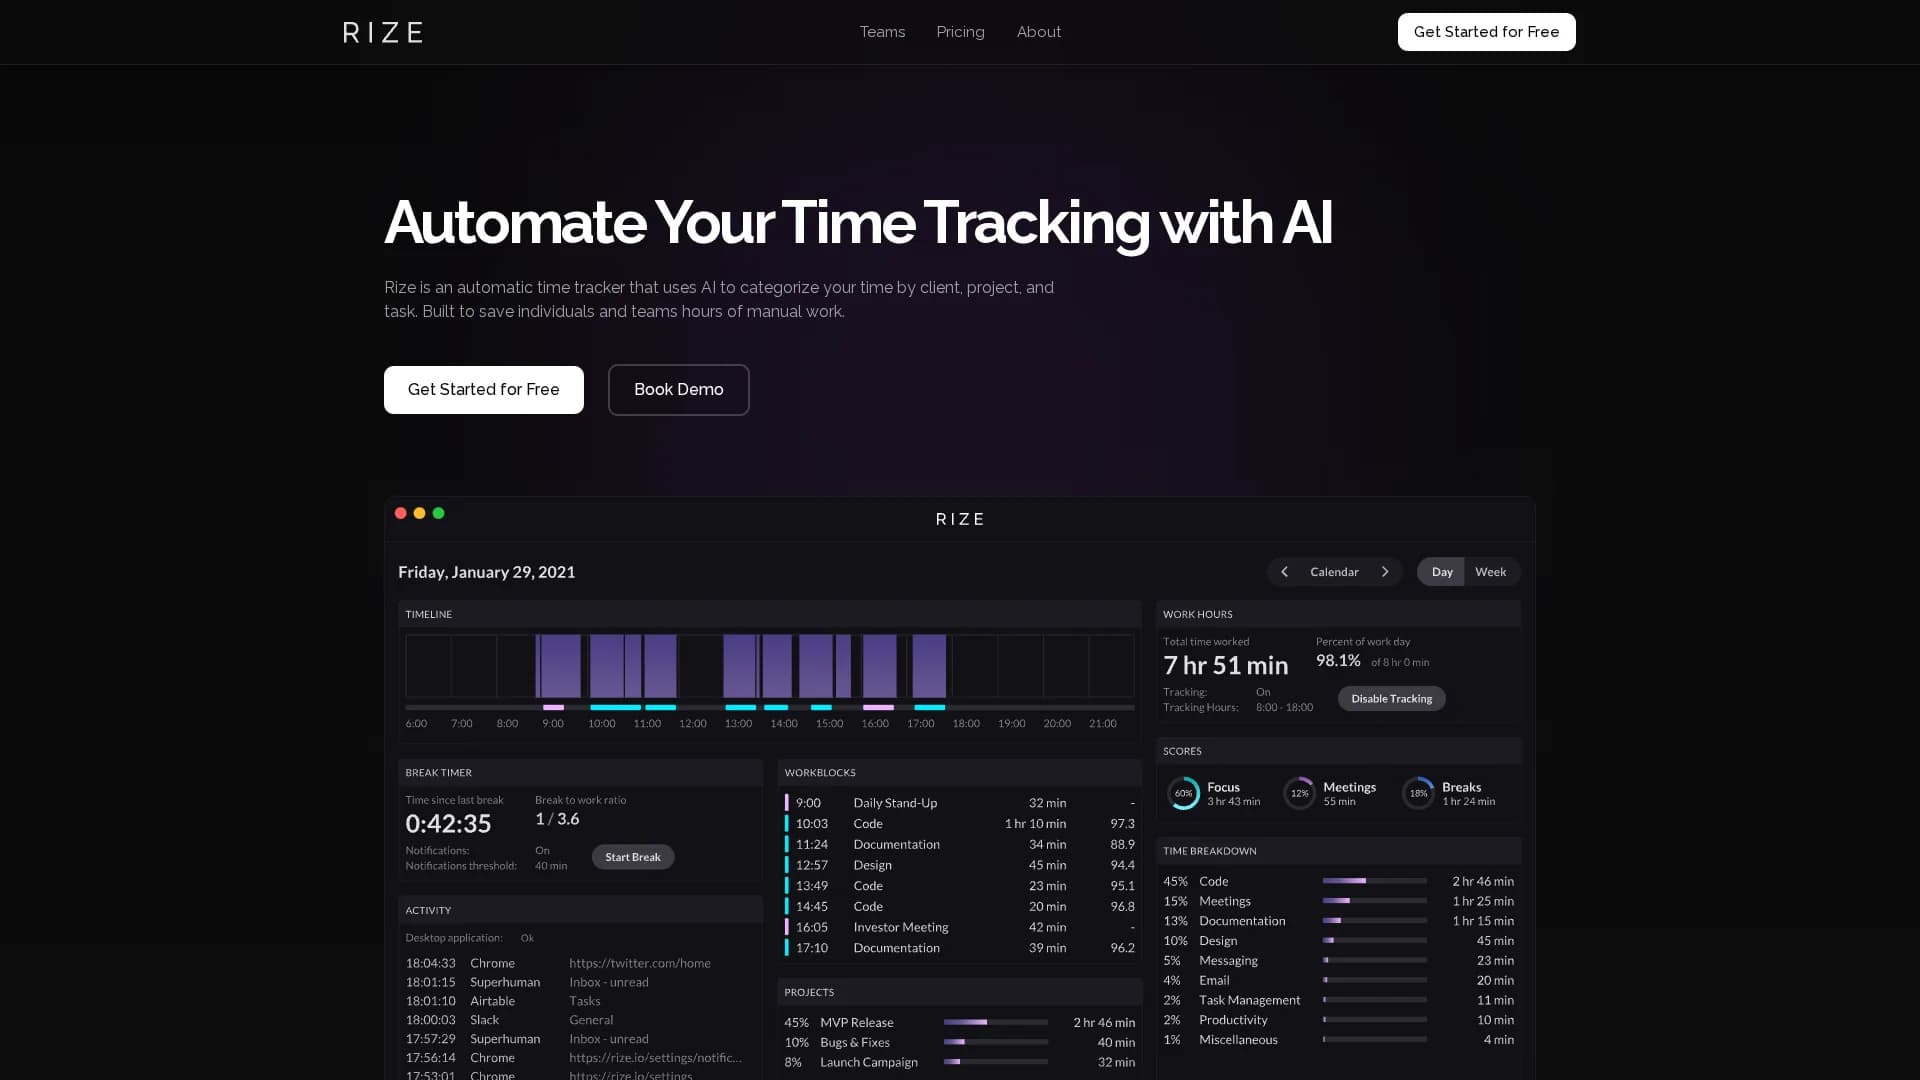Click the yellow minimize dot of app window
The height and width of the screenshot is (1080, 1920).
click(419, 513)
